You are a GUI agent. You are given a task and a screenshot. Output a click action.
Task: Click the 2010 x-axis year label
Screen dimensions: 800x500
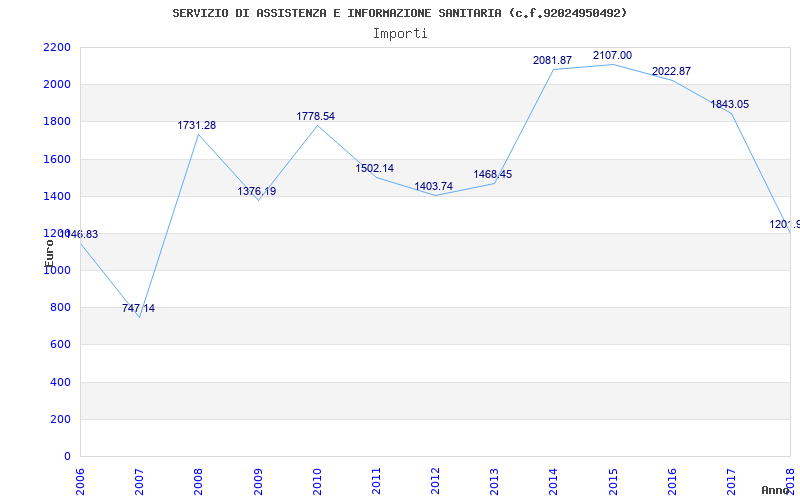tap(317, 481)
